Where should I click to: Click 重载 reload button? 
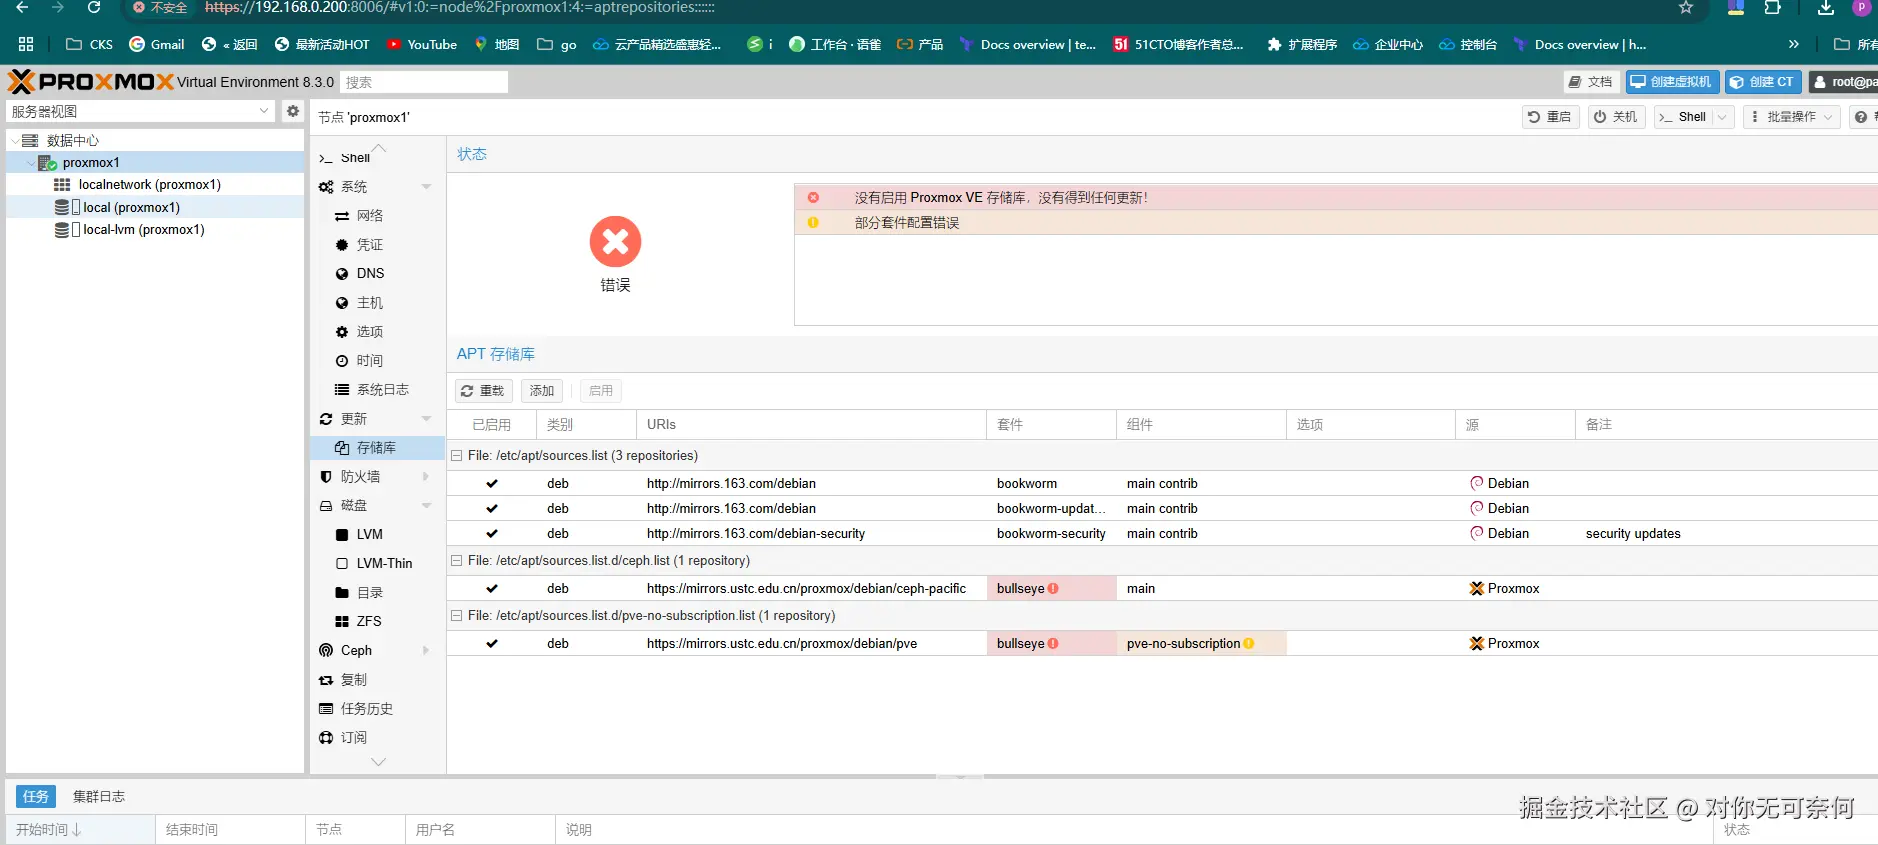(484, 391)
